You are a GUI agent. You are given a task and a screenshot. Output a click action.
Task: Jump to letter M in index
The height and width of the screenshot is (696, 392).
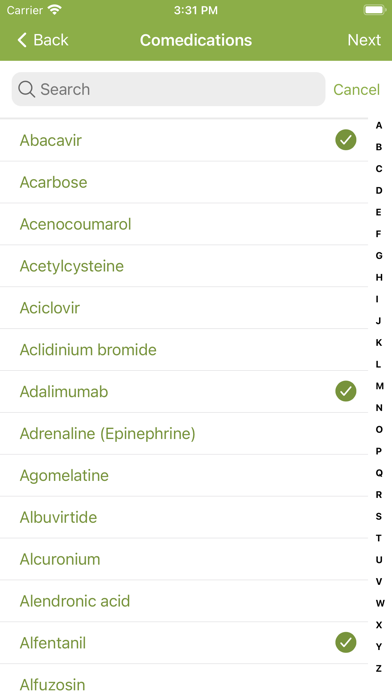379,386
